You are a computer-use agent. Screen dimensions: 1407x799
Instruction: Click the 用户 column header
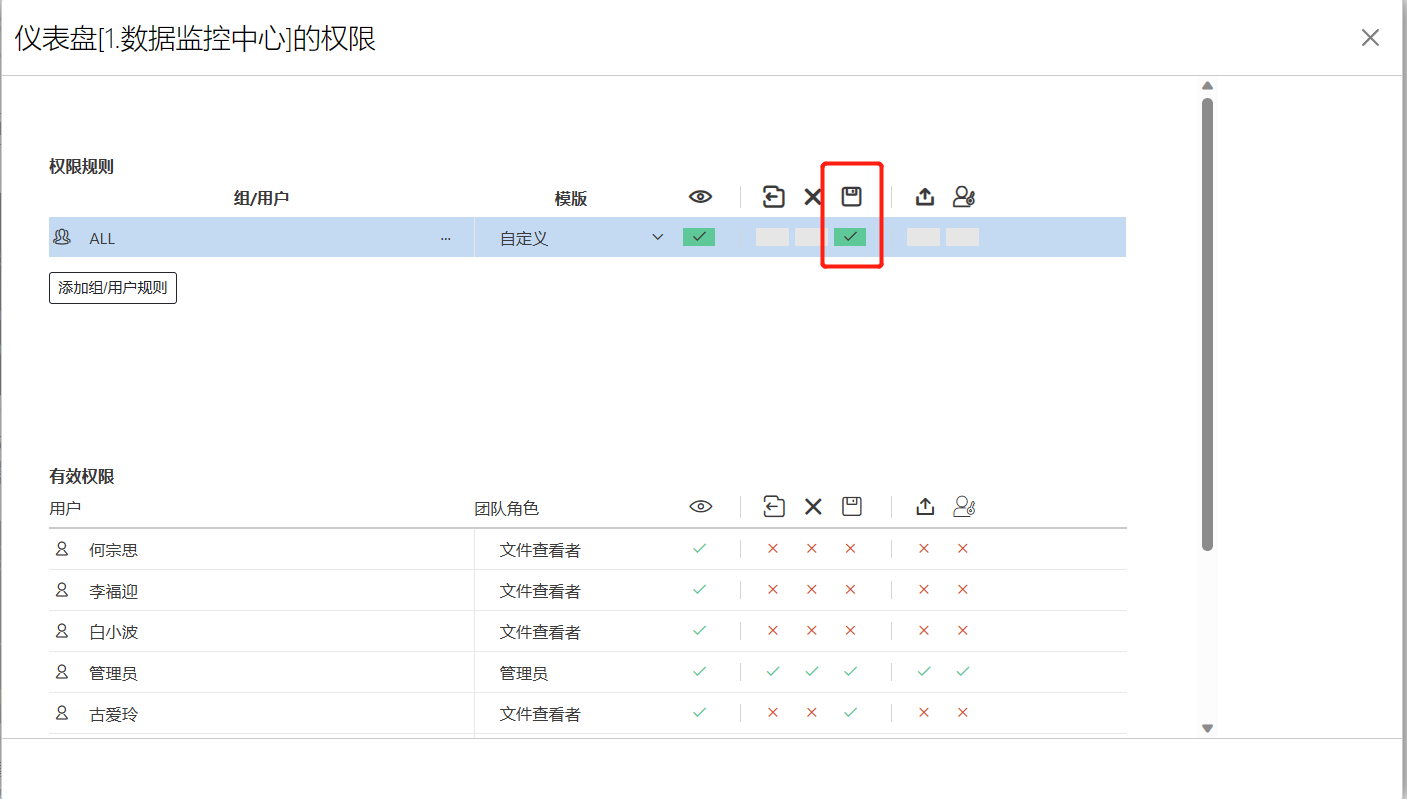point(65,508)
